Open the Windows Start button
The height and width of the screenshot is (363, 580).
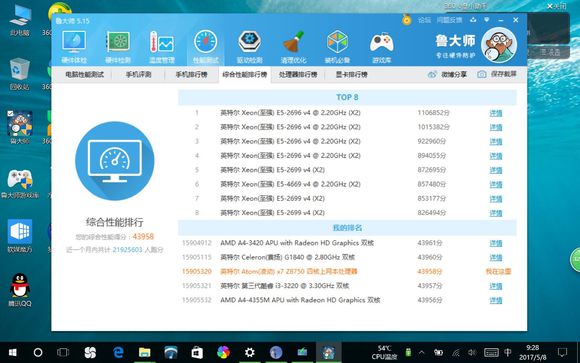point(13,352)
